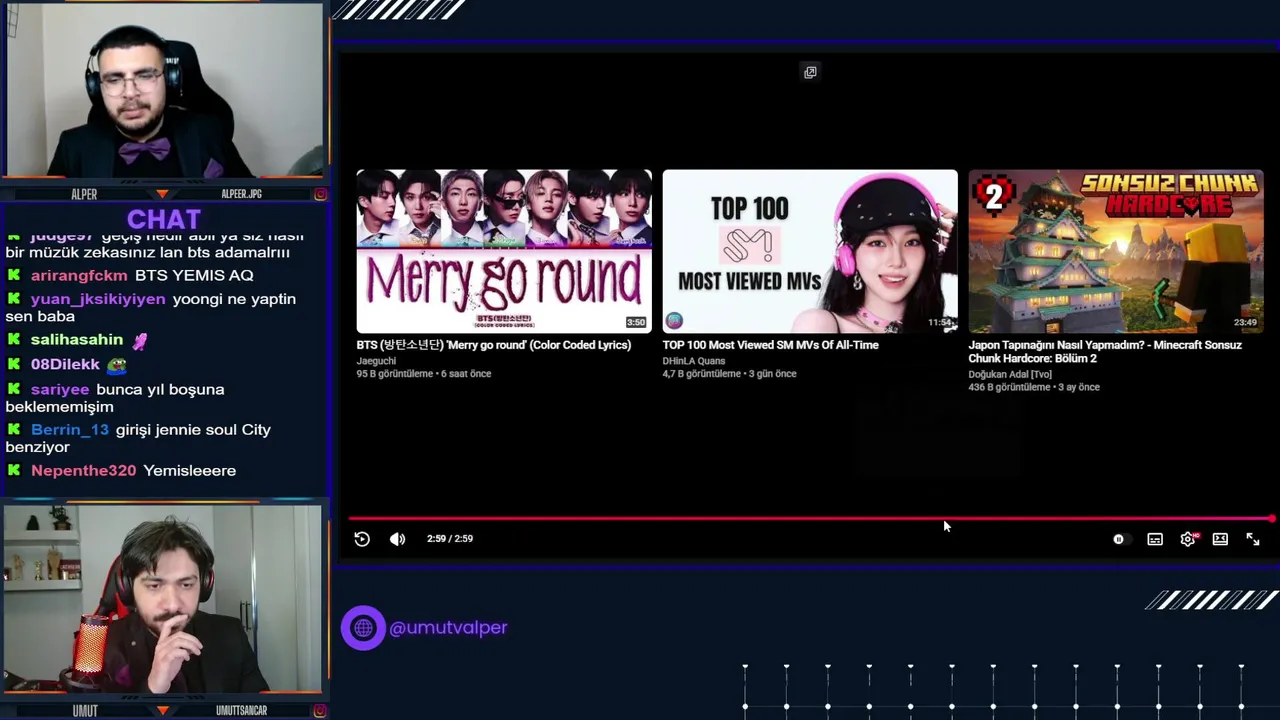
Task: Click '4,7 B görüntüleme • 3 gün önce' text
Action: [729, 374]
